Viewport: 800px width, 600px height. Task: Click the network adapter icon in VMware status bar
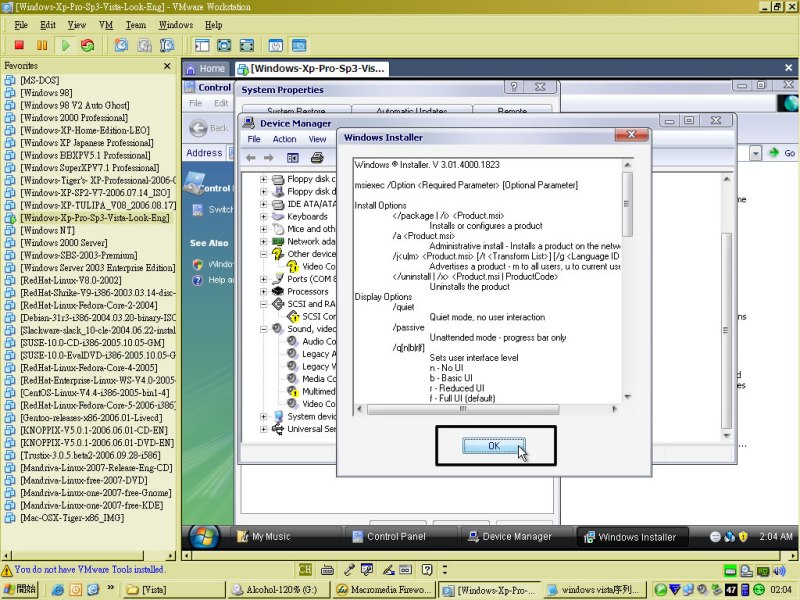click(x=763, y=570)
